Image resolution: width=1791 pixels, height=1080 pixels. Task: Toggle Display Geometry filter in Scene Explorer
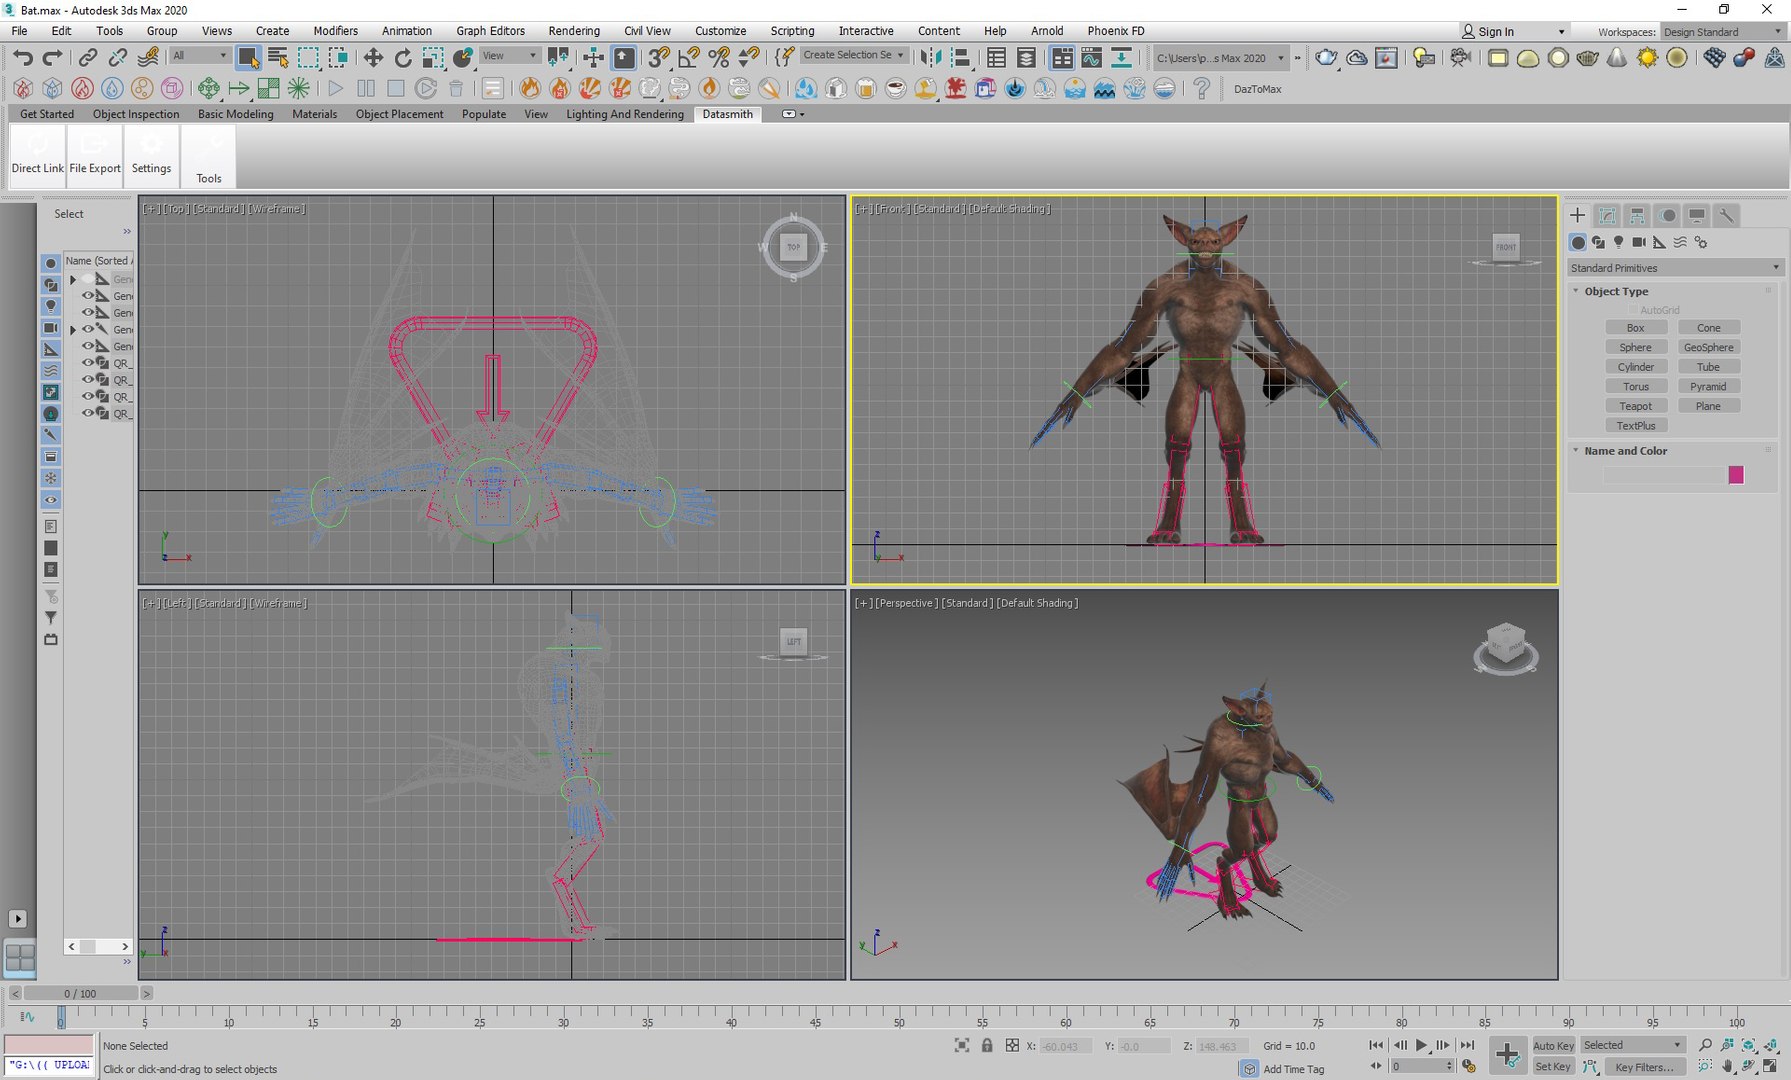(x=51, y=263)
